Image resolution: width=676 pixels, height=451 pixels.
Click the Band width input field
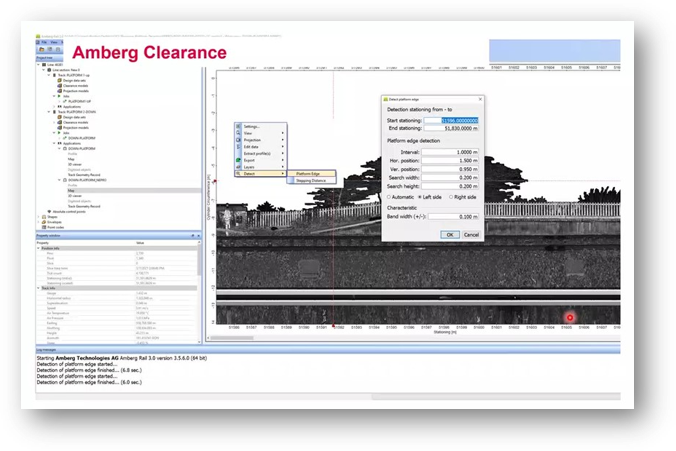point(451,218)
